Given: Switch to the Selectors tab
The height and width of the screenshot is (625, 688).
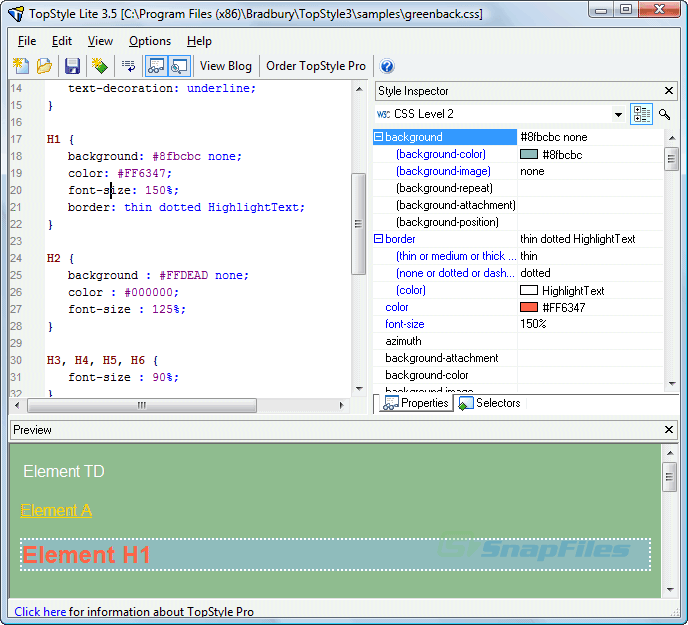Looking at the screenshot, I should coord(489,403).
